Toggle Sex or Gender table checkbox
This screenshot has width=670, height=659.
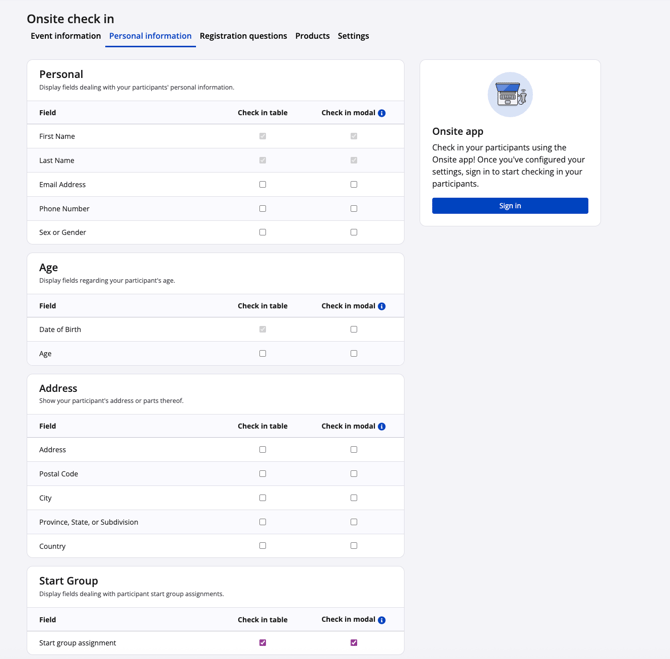[x=263, y=232]
